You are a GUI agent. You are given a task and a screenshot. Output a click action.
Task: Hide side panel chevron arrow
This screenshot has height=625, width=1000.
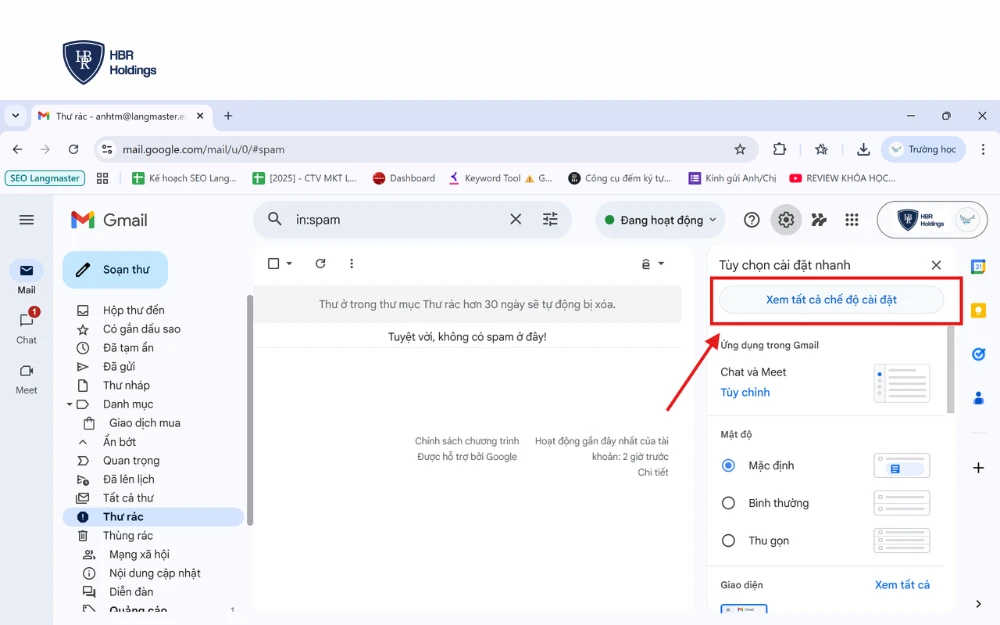pos(978,603)
